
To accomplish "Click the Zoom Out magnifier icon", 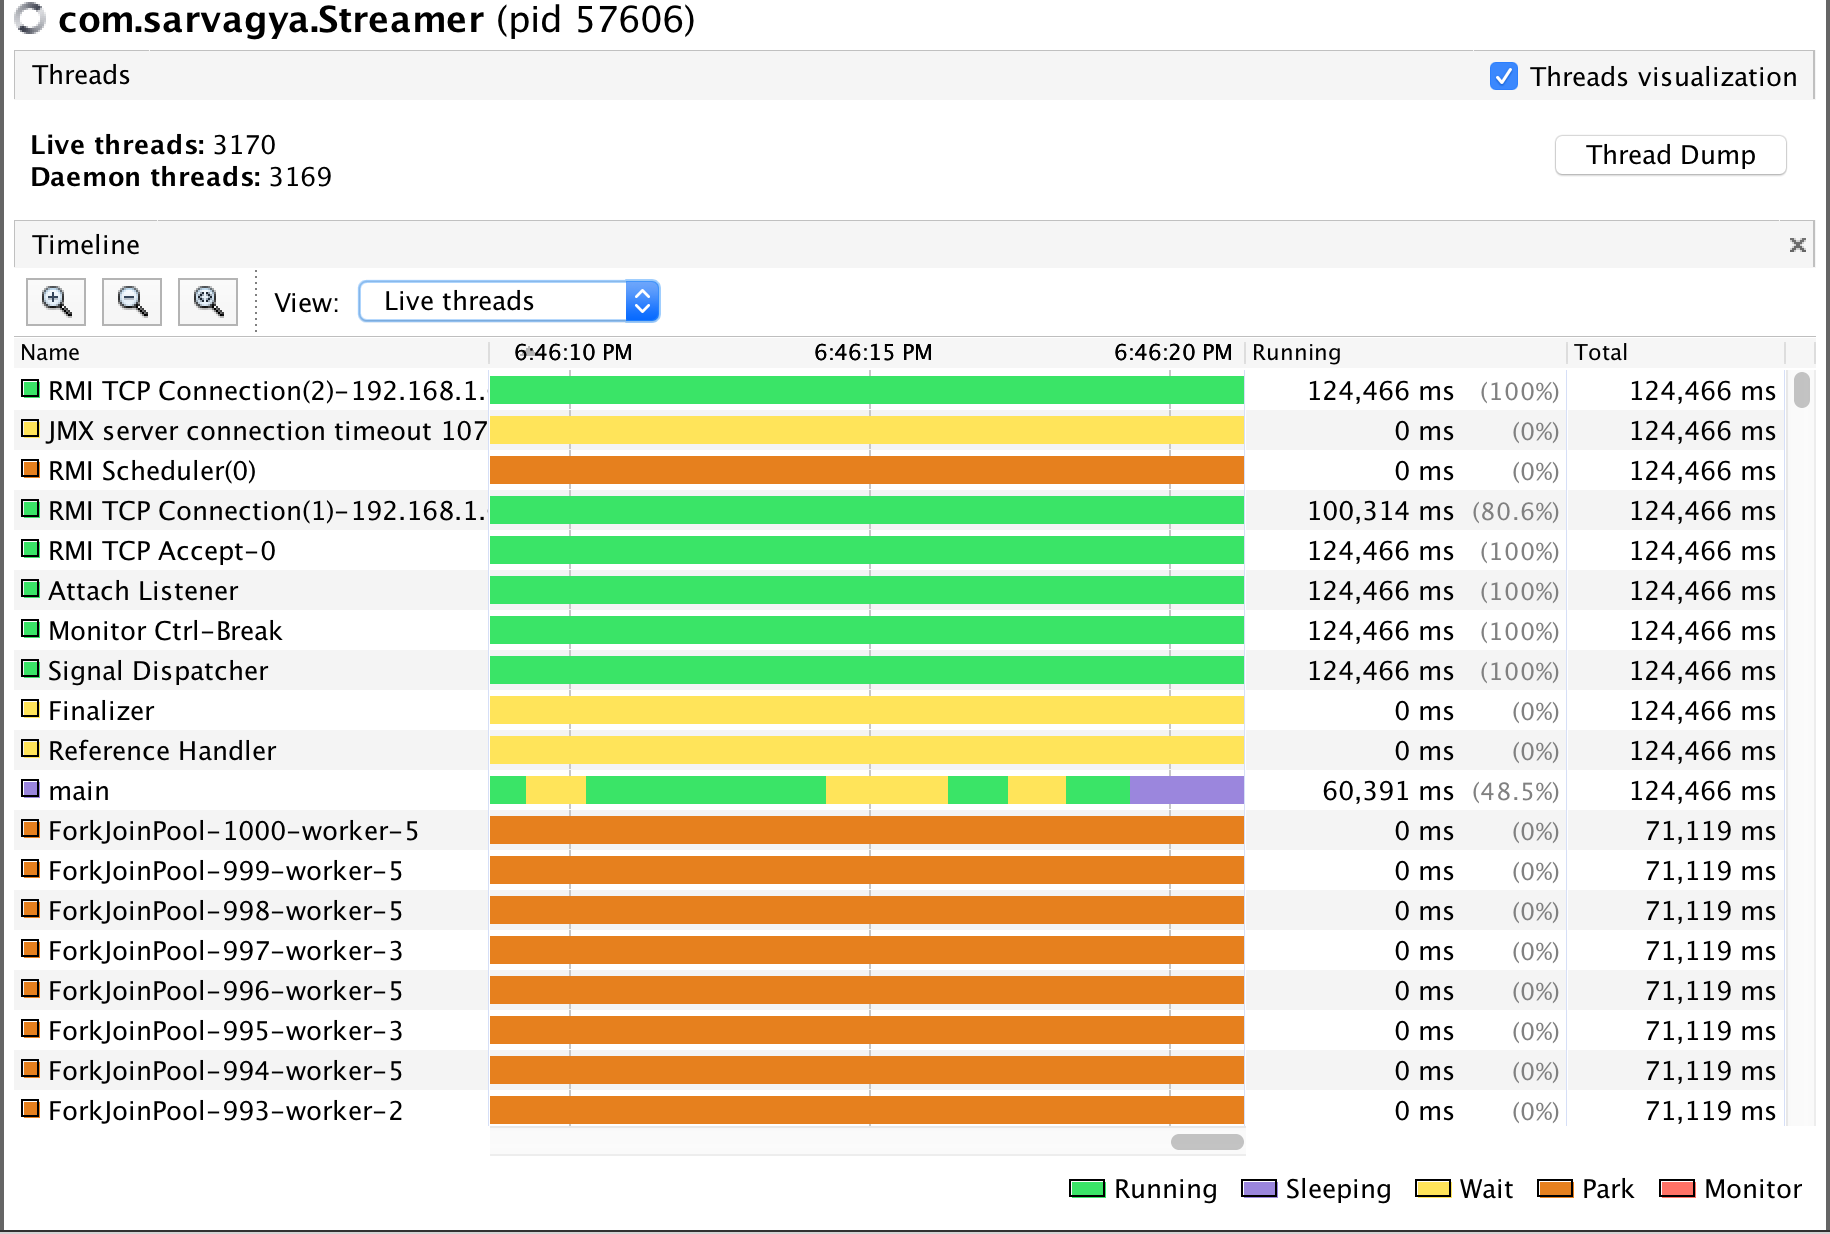I will pos(132,301).
